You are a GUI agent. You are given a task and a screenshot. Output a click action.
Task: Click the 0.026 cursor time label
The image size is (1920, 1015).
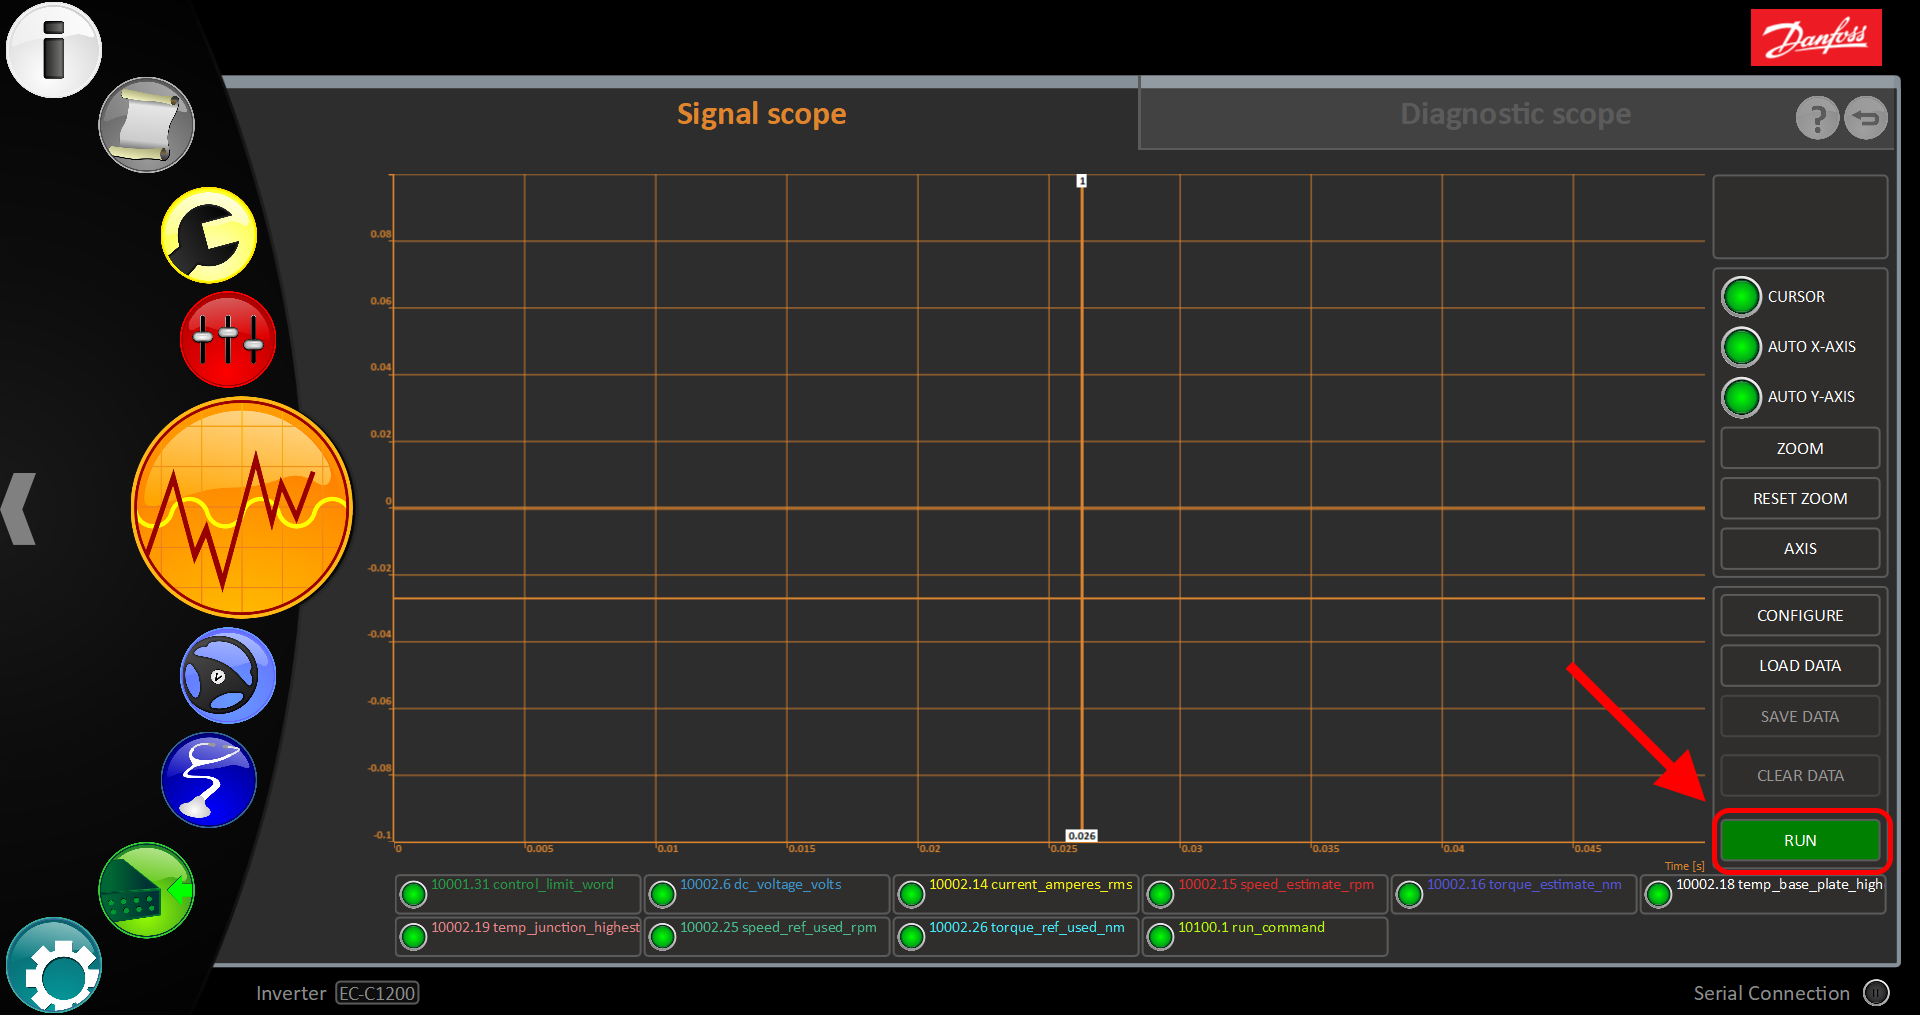(1081, 836)
